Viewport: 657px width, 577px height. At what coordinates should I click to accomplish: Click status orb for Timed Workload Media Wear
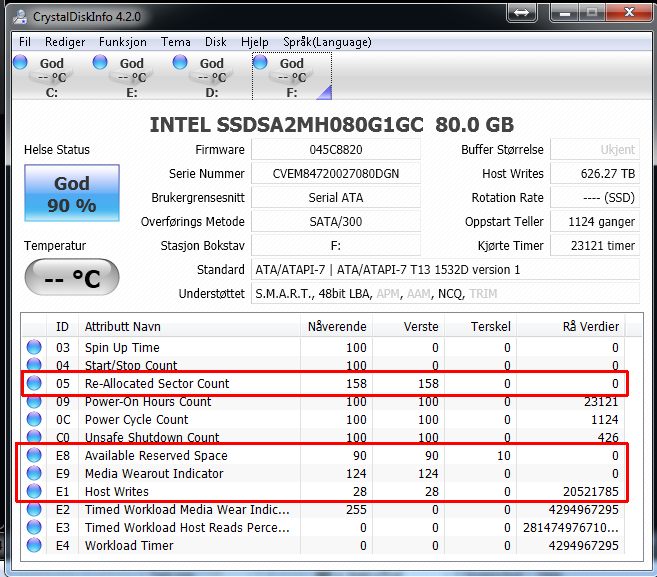pyautogui.click(x=34, y=509)
